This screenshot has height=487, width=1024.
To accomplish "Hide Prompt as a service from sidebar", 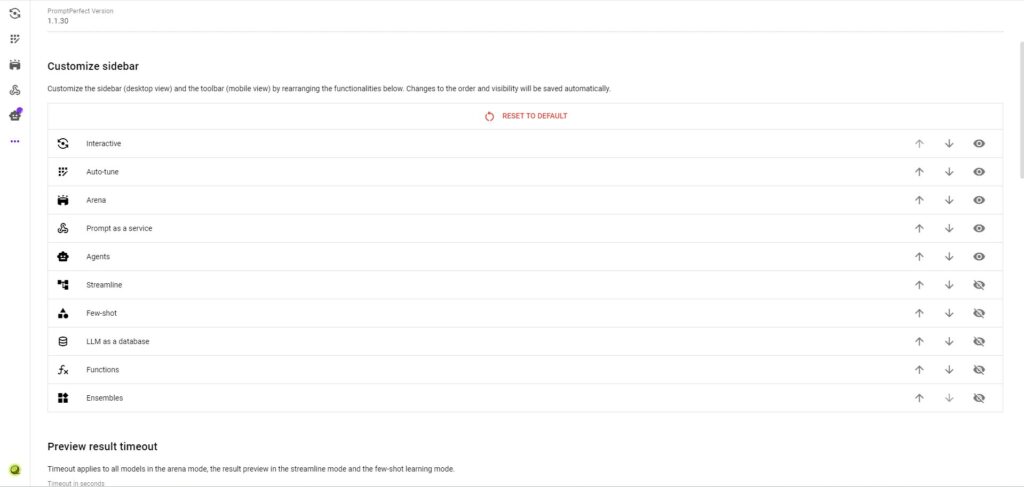I will click(x=979, y=228).
